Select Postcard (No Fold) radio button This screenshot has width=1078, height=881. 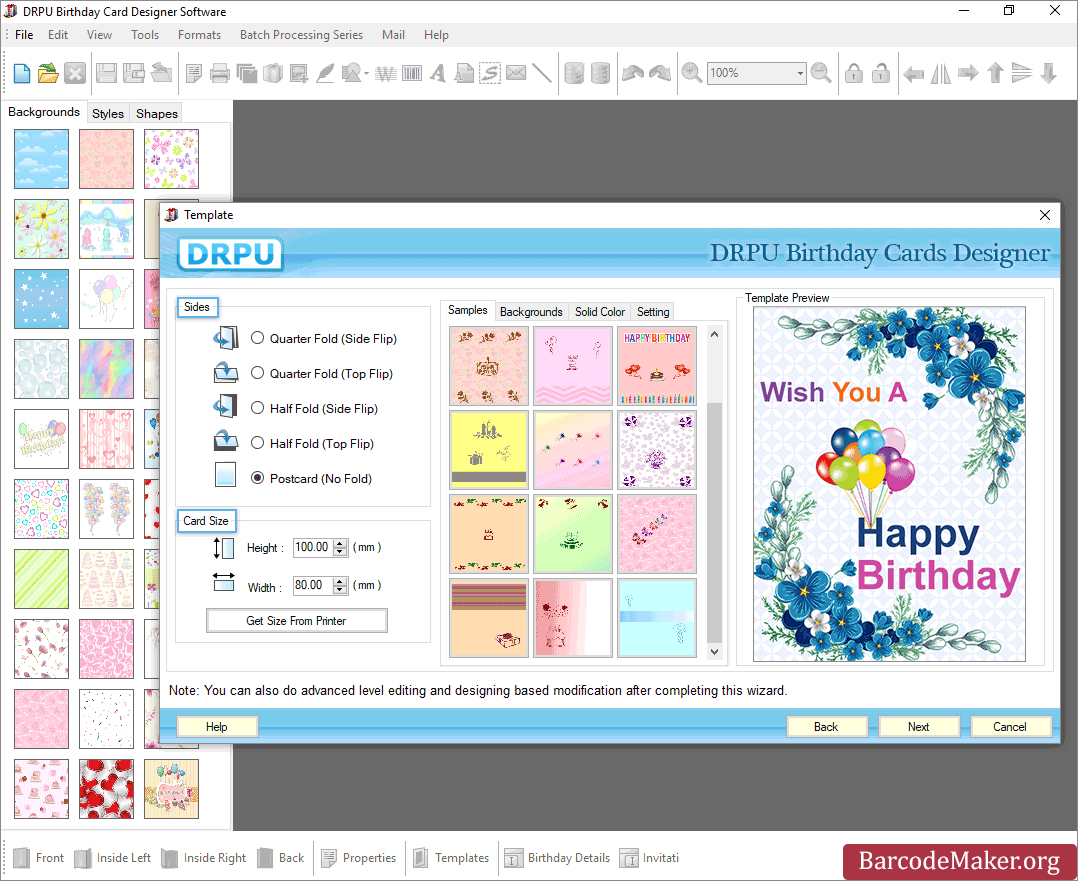(x=257, y=478)
